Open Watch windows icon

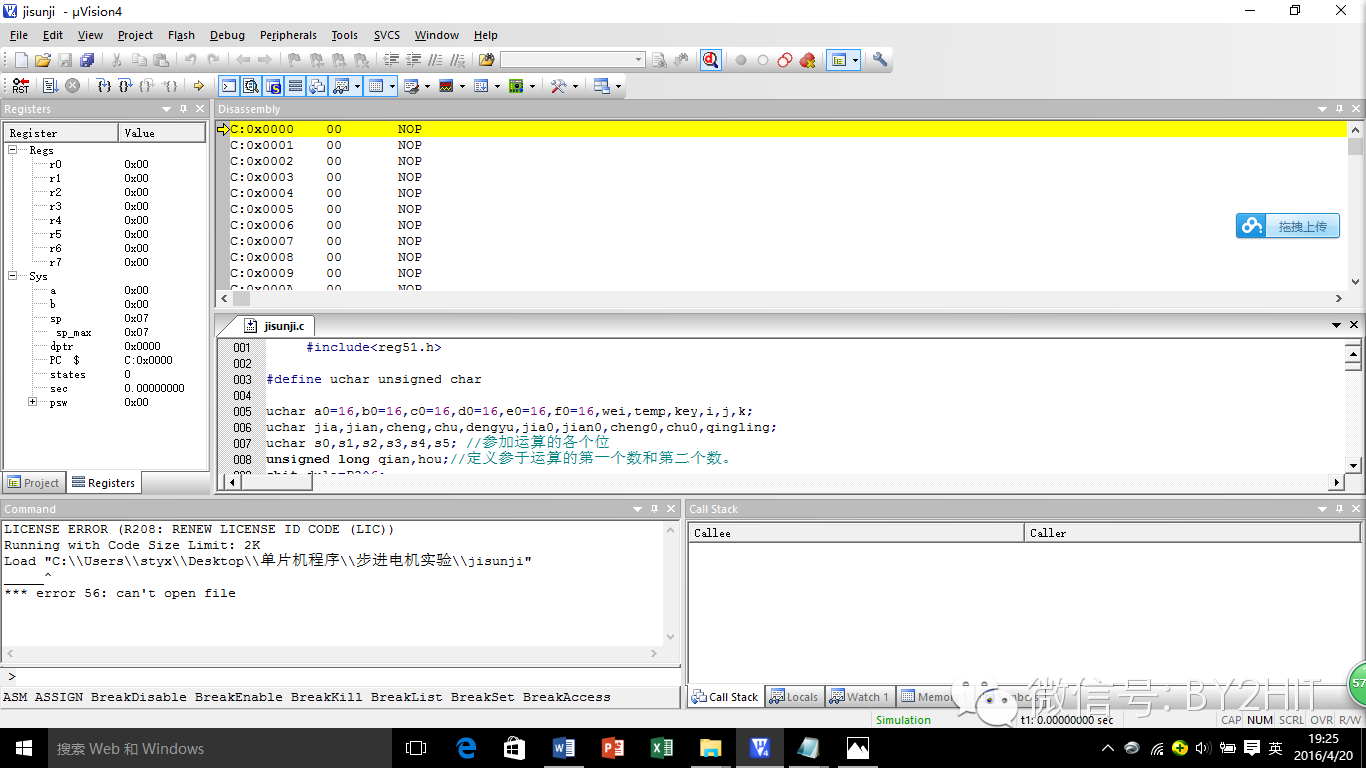tap(341, 86)
